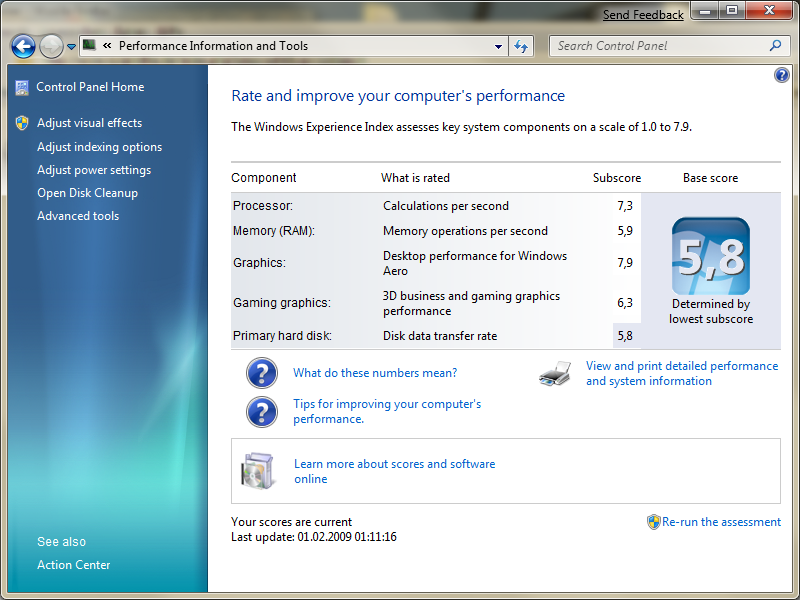The image size is (800, 600).
Task: Click the Forward navigation arrow button
Action: 51,46
